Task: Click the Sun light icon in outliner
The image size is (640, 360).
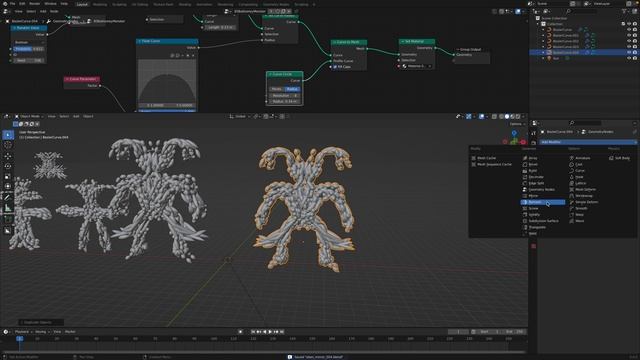Action: tap(549, 58)
